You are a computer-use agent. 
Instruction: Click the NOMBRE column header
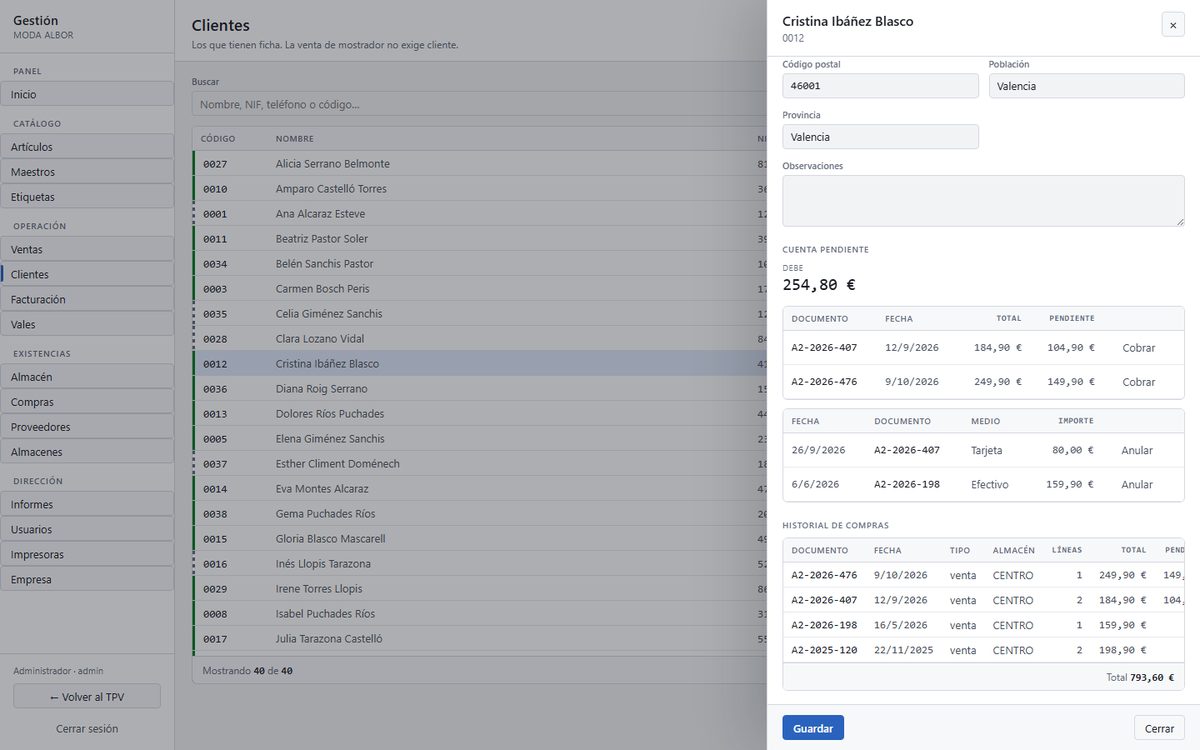click(295, 139)
